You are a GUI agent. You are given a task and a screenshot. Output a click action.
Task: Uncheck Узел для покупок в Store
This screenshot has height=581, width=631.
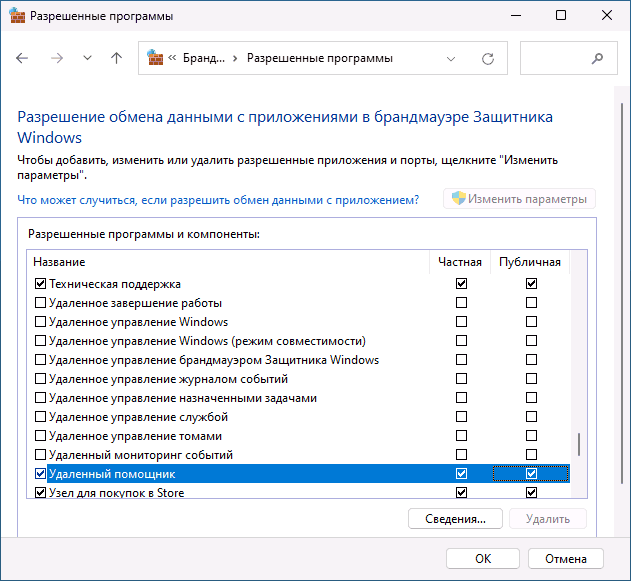pyautogui.click(x=40, y=492)
